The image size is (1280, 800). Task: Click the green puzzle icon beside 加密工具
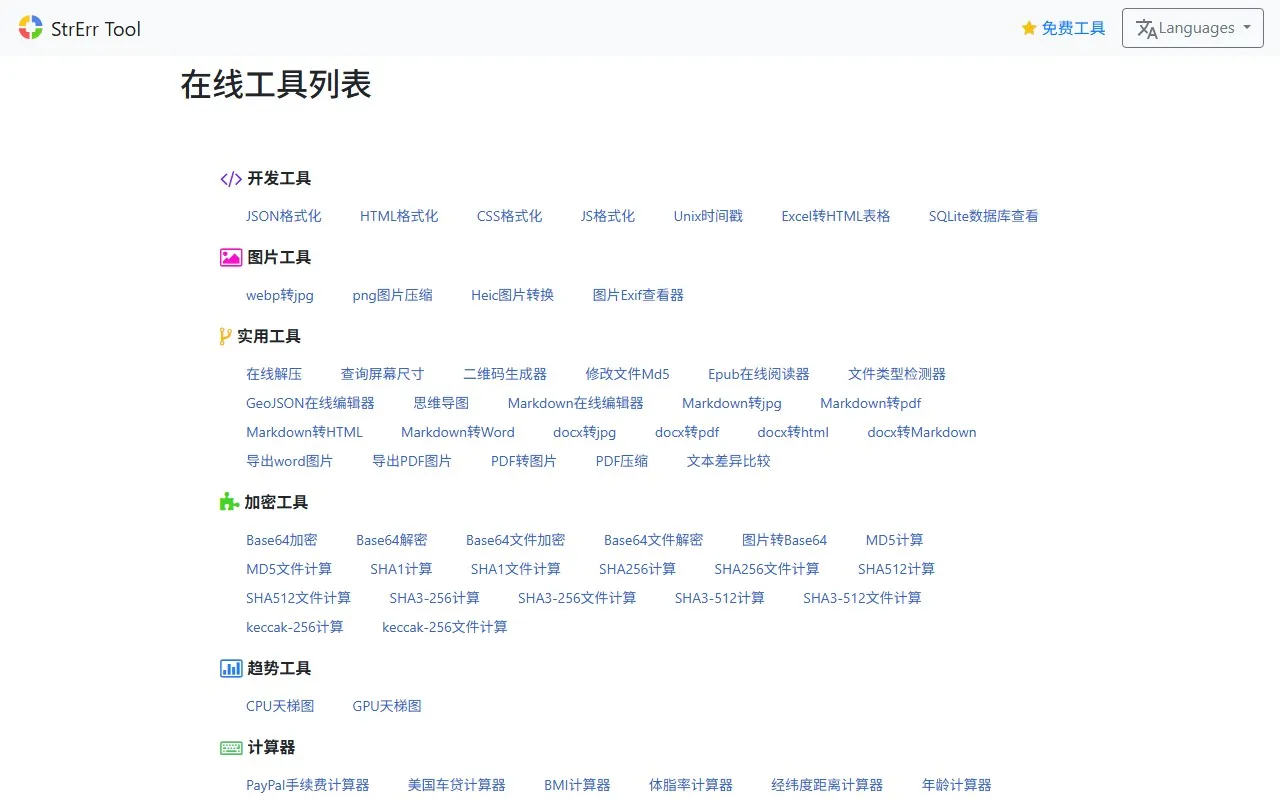[x=230, y=503]
